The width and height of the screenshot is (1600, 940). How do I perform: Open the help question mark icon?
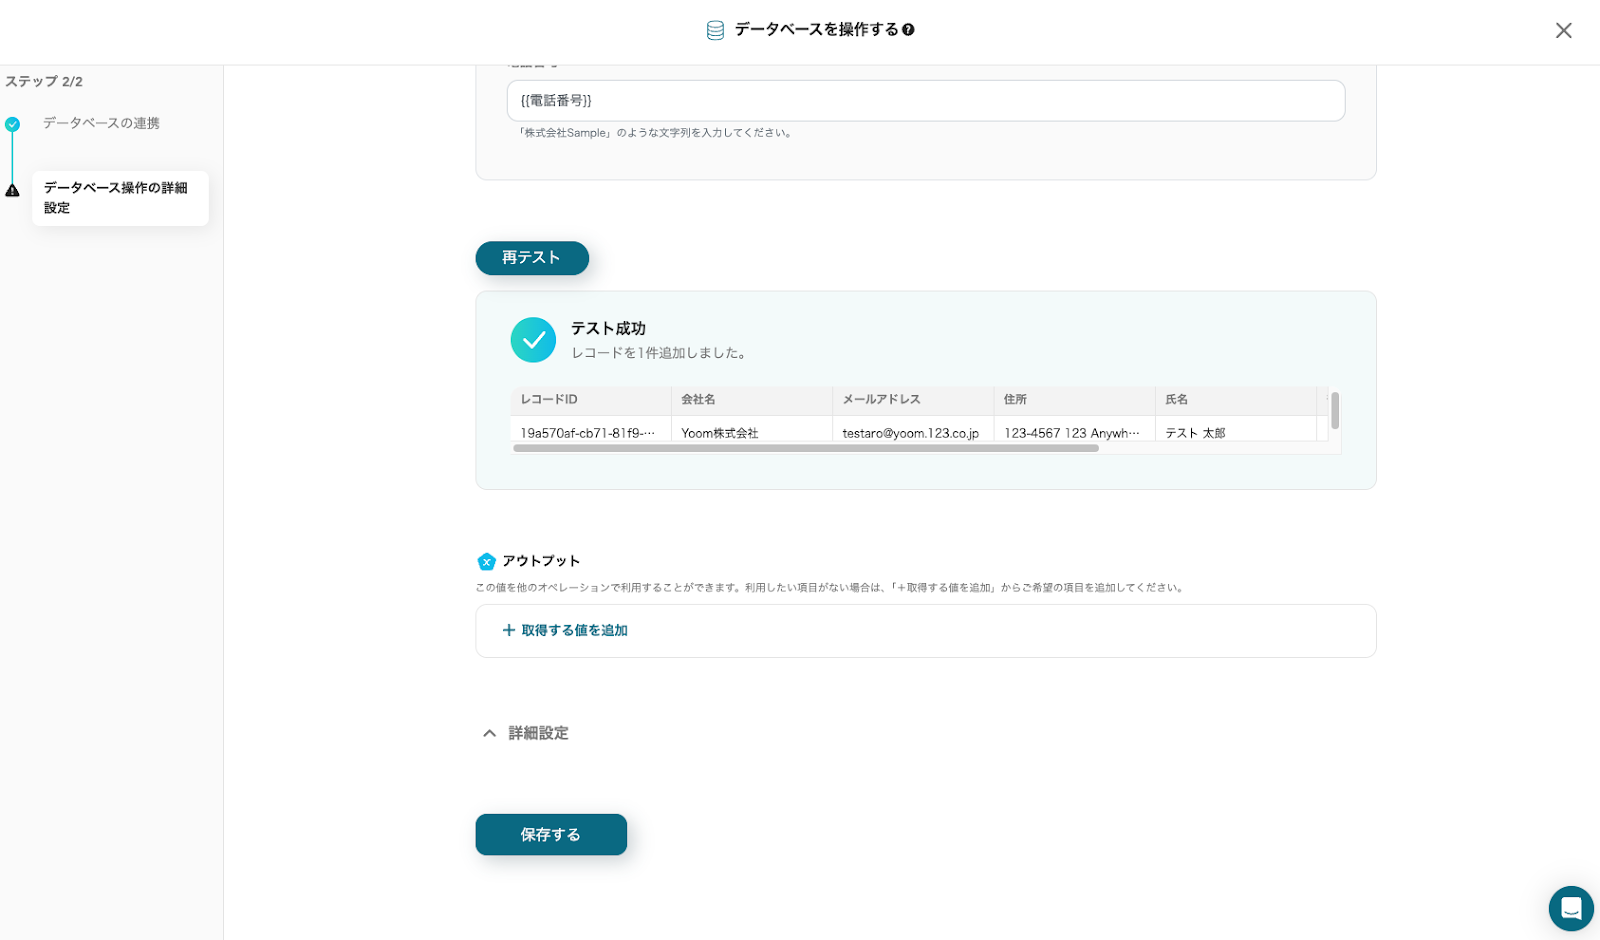[908, 30]
